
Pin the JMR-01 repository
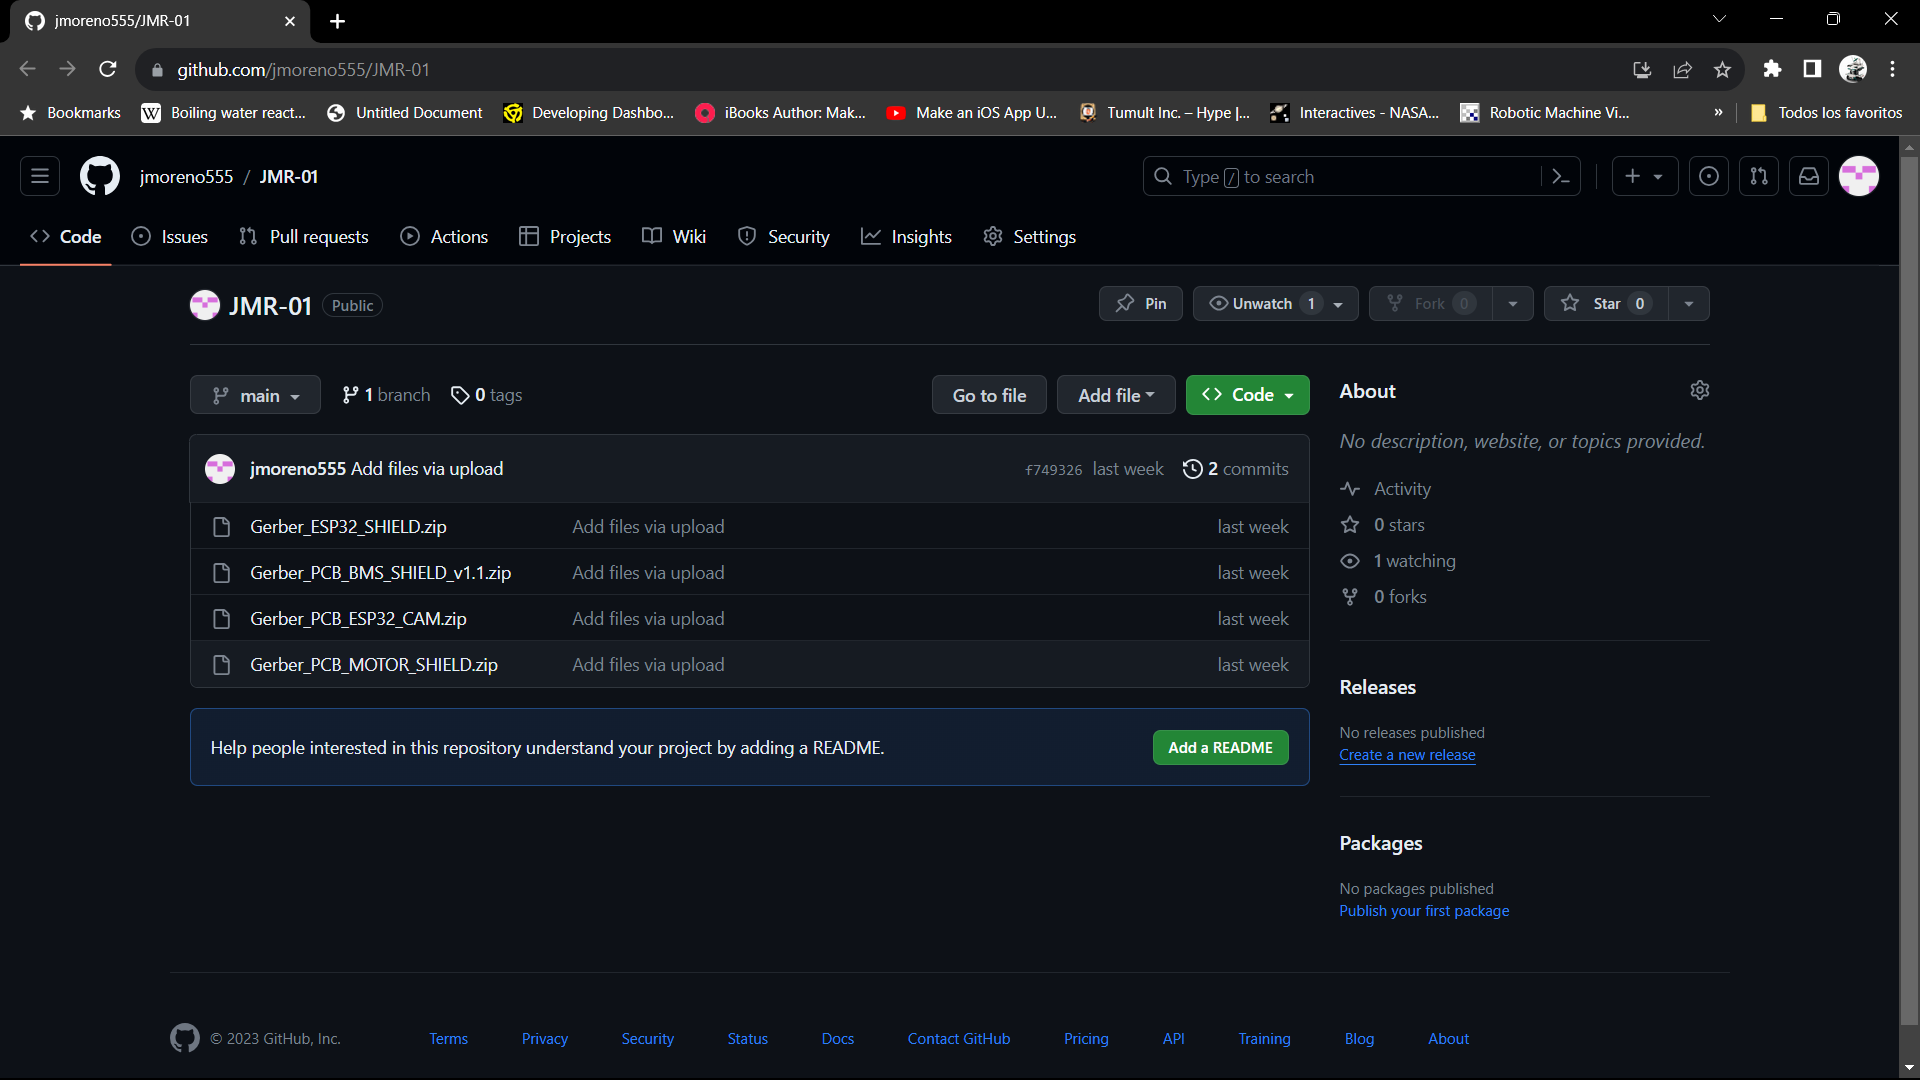tap(1141, 304)
